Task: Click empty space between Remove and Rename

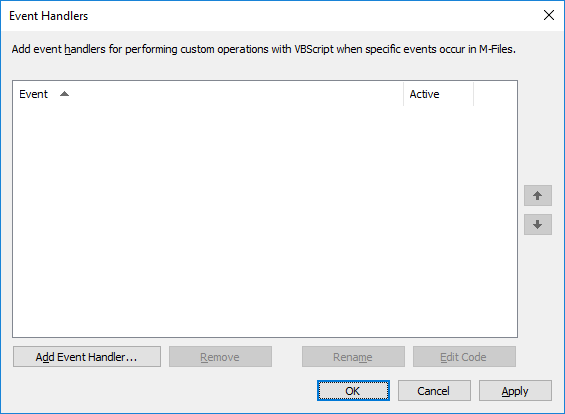Action: (x=287, y=357)
